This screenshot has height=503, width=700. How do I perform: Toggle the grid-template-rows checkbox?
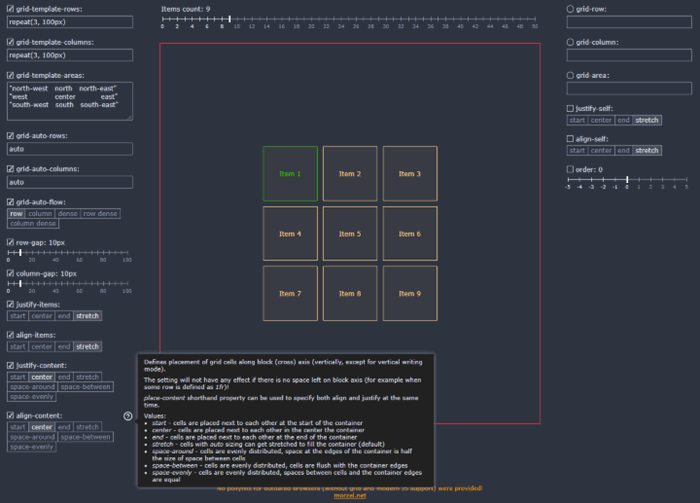tap(10, 9)
